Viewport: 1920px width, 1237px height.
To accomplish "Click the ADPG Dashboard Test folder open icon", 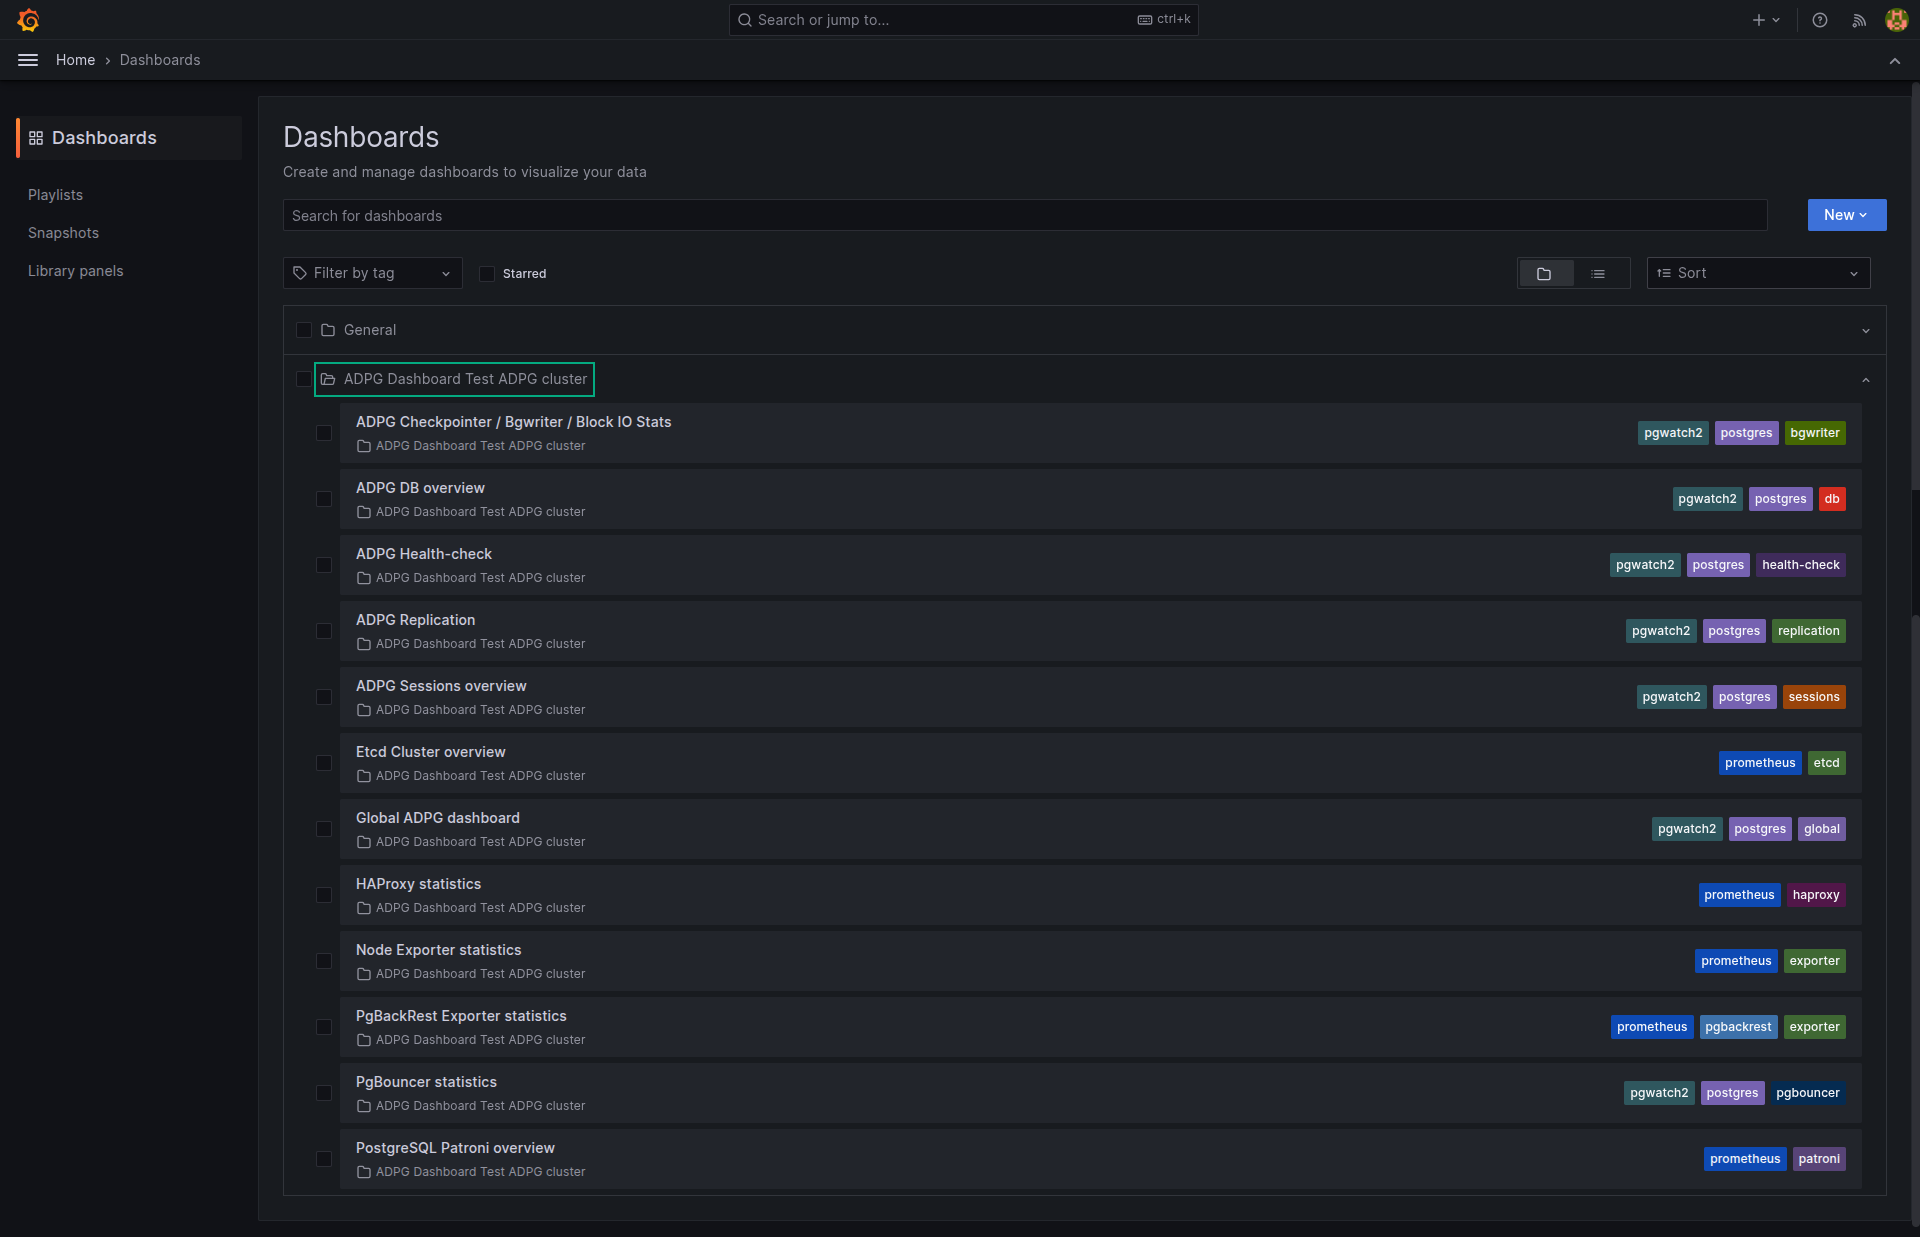I will point(328,379).
